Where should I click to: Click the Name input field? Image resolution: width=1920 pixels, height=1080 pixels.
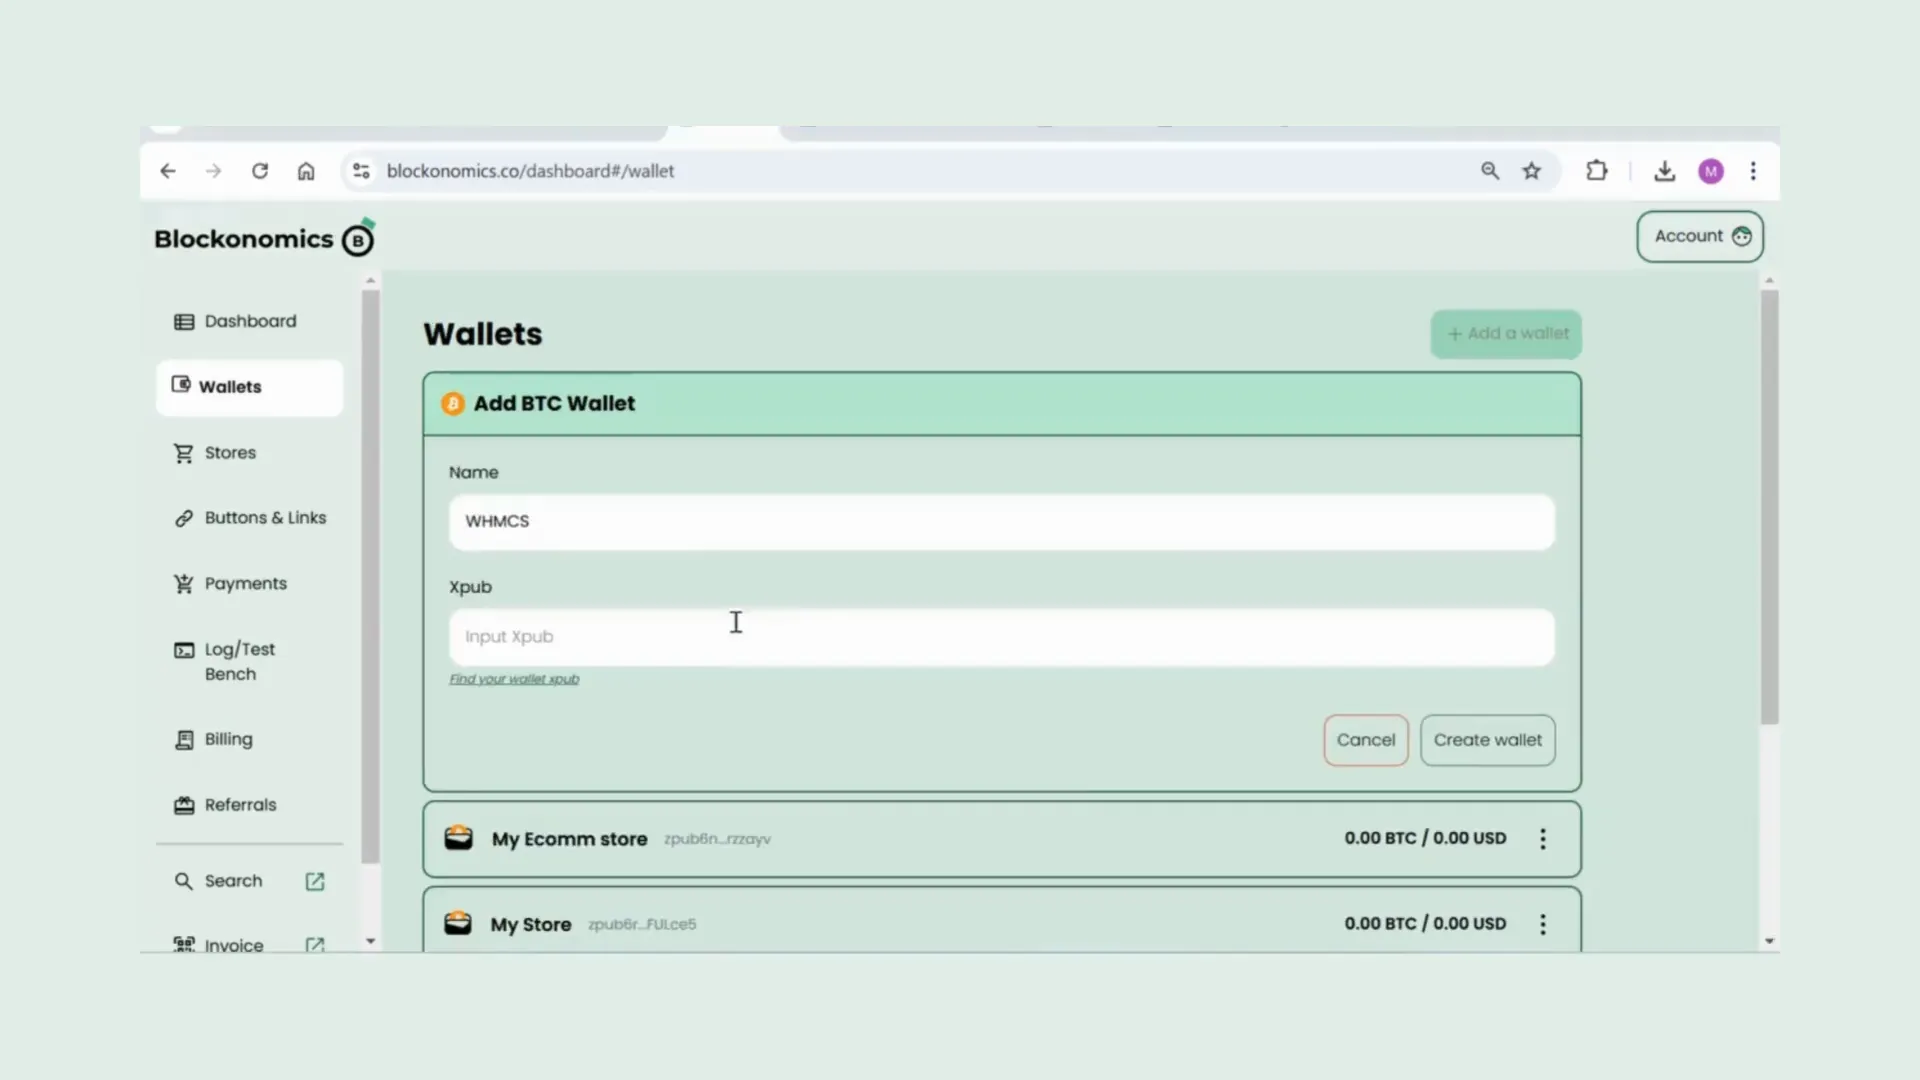click(x=1001, y=520)
